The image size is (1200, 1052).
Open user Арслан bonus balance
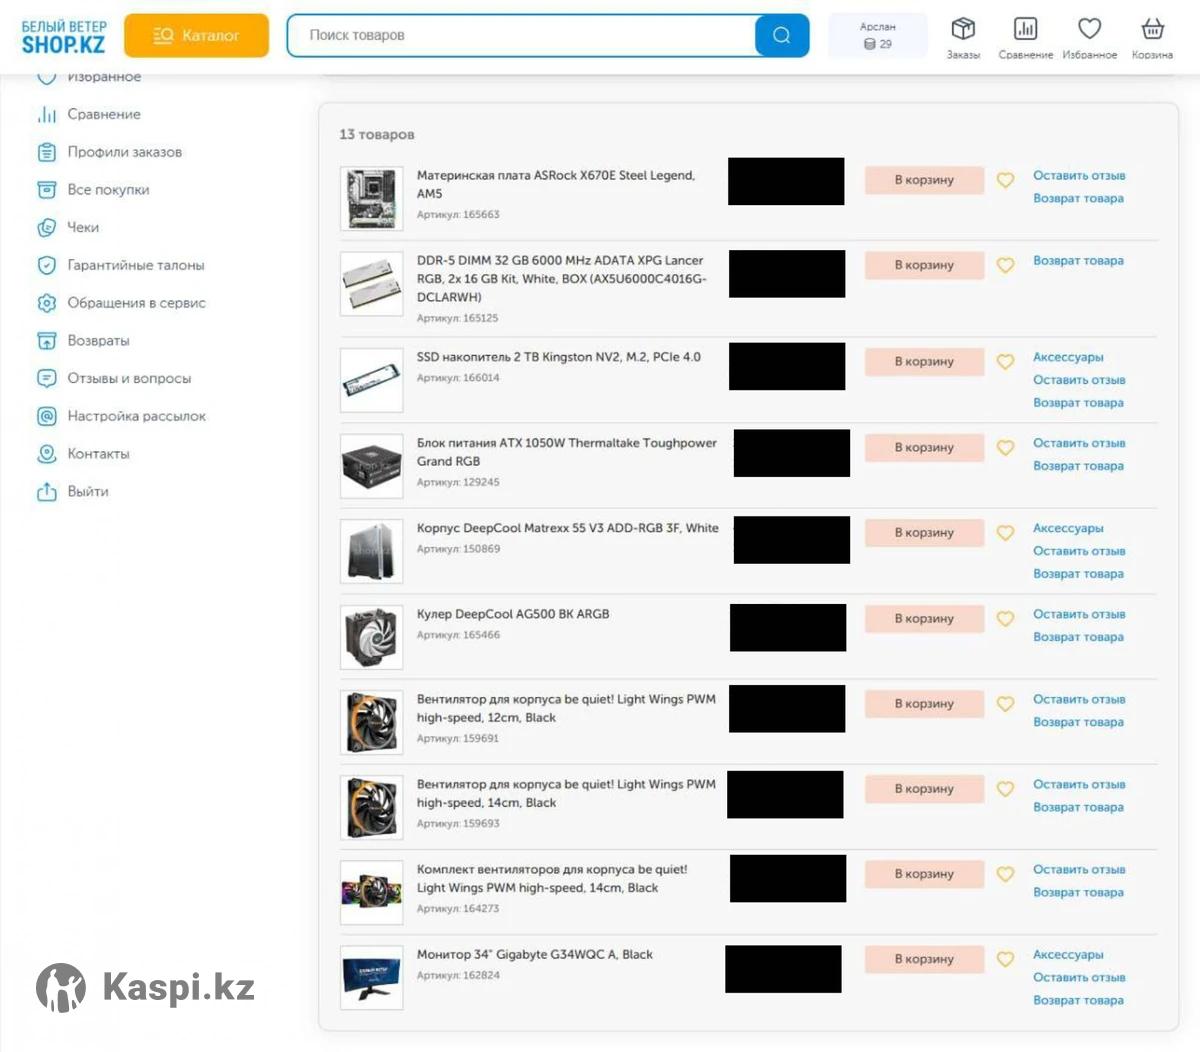pos(877,36)
